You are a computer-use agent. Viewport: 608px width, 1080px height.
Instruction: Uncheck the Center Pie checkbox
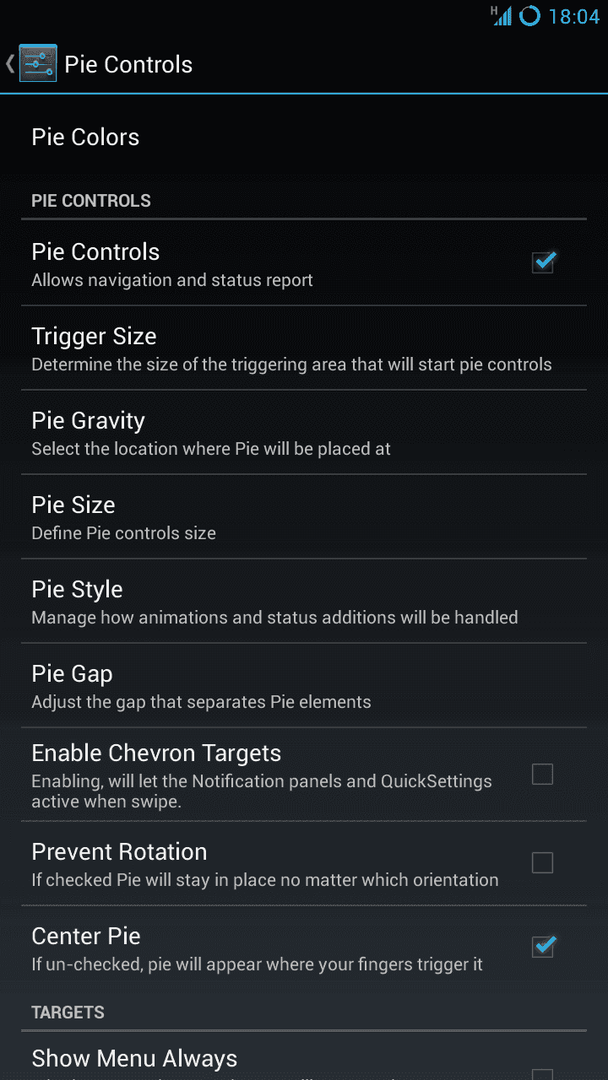pyautogui.click(x=543, y=946)
